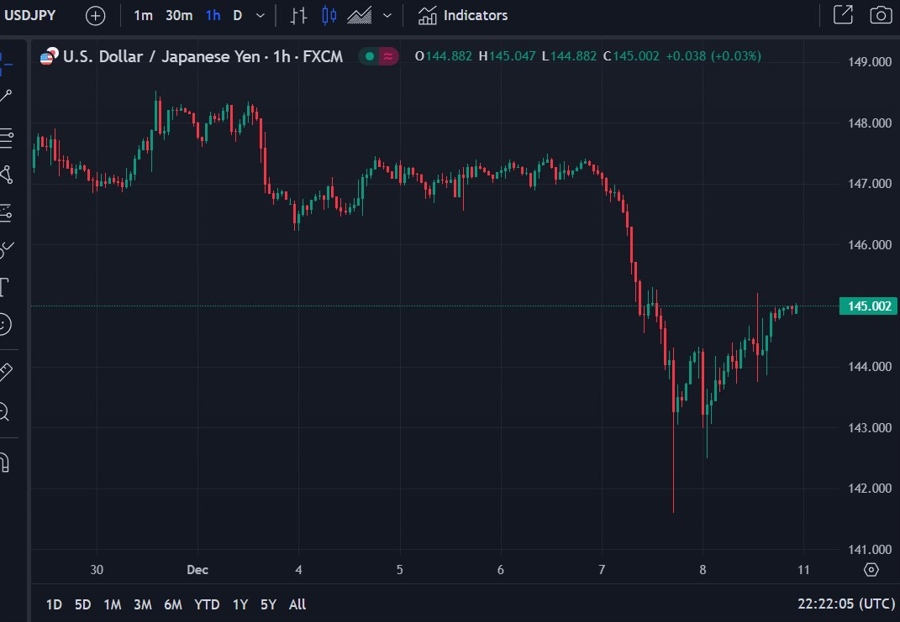Choose the Bars chart style icon

[298, 15]
